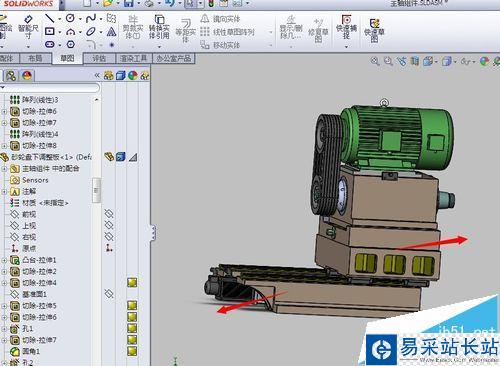Select the Polygon sketch tool
The width and height of the screenshot is (500, 366).
(70, 44)
